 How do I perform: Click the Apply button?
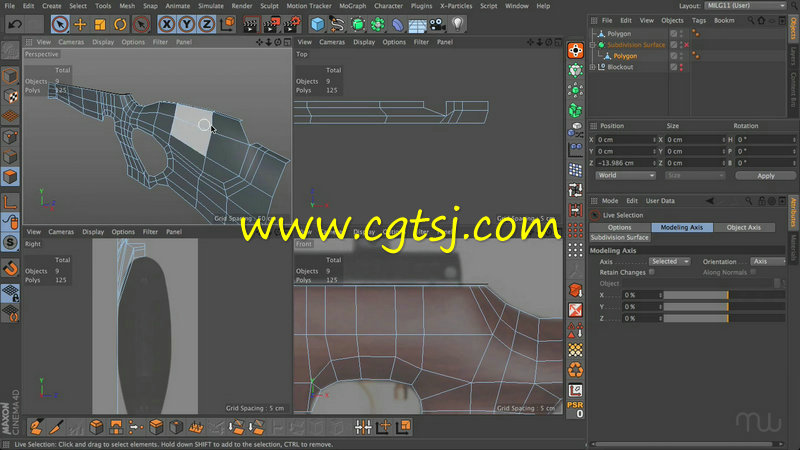click(765, 176)
